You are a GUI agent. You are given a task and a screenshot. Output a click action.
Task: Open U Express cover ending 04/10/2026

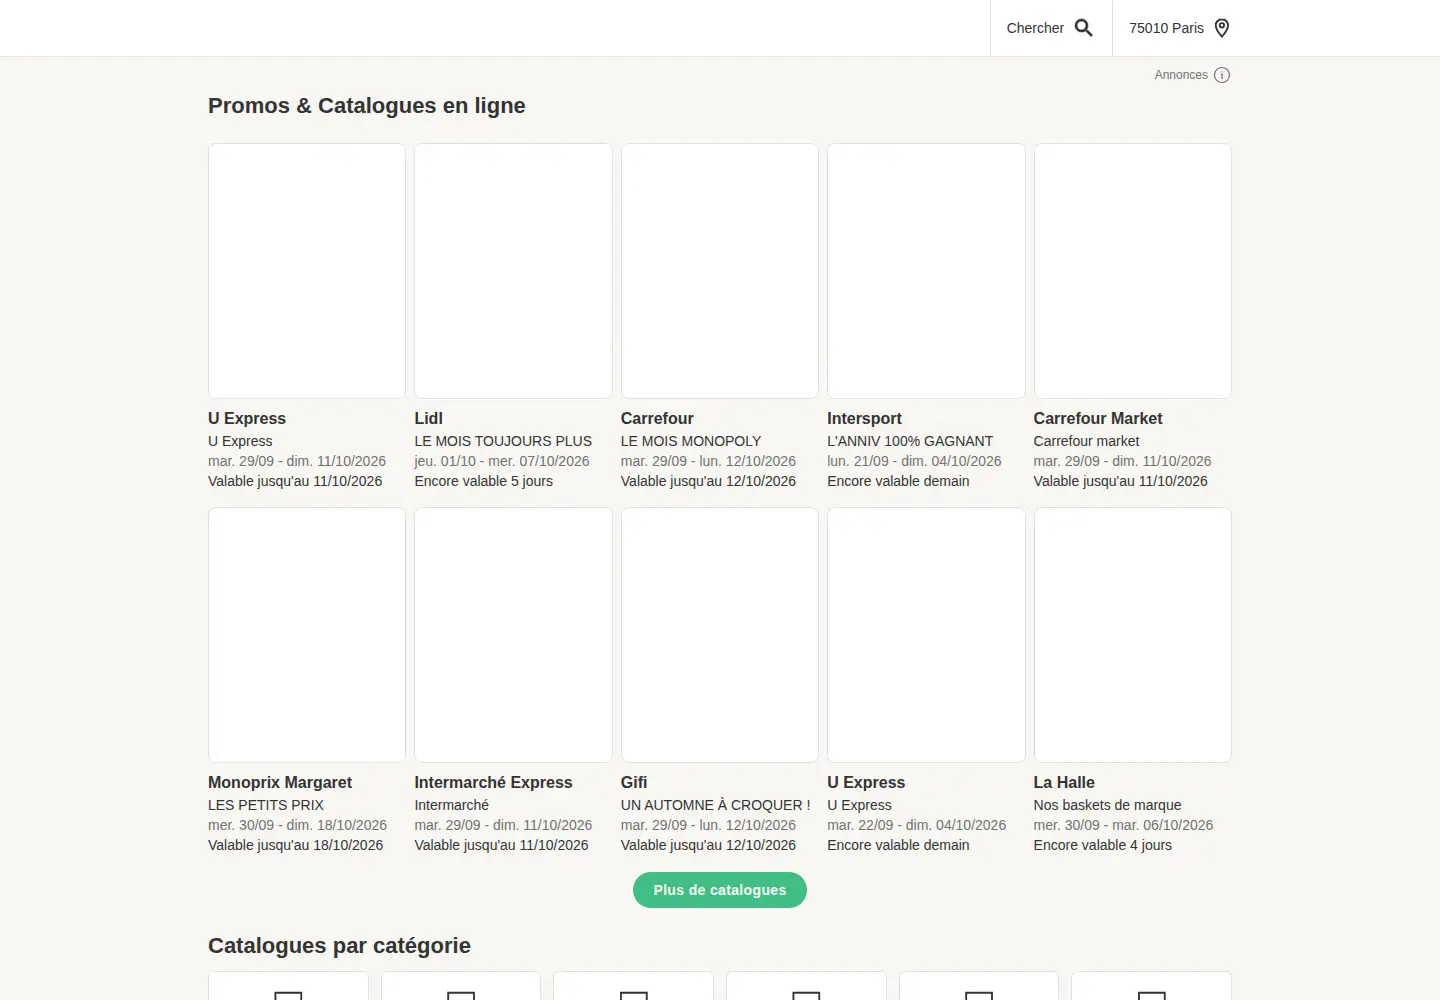(926, 635)
